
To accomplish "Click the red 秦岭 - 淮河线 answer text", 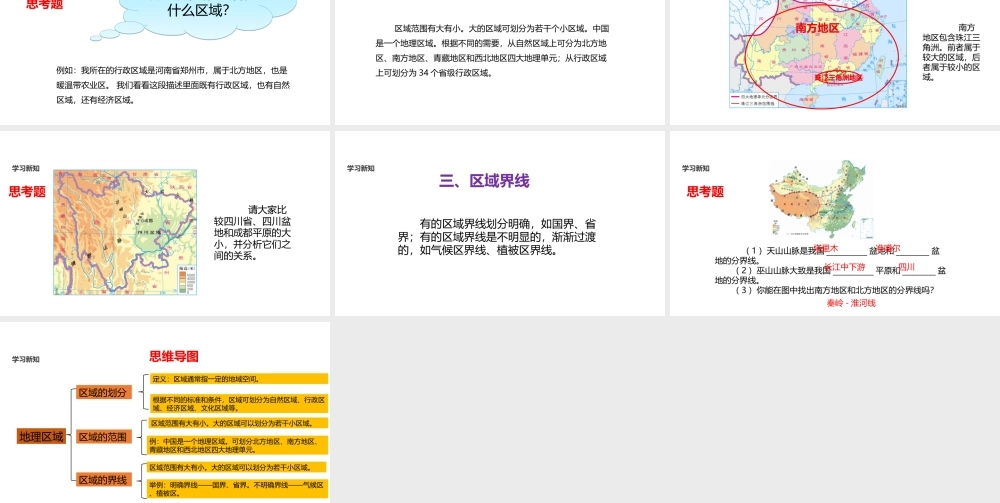I will pyautogui.click(x=851, y=303).
